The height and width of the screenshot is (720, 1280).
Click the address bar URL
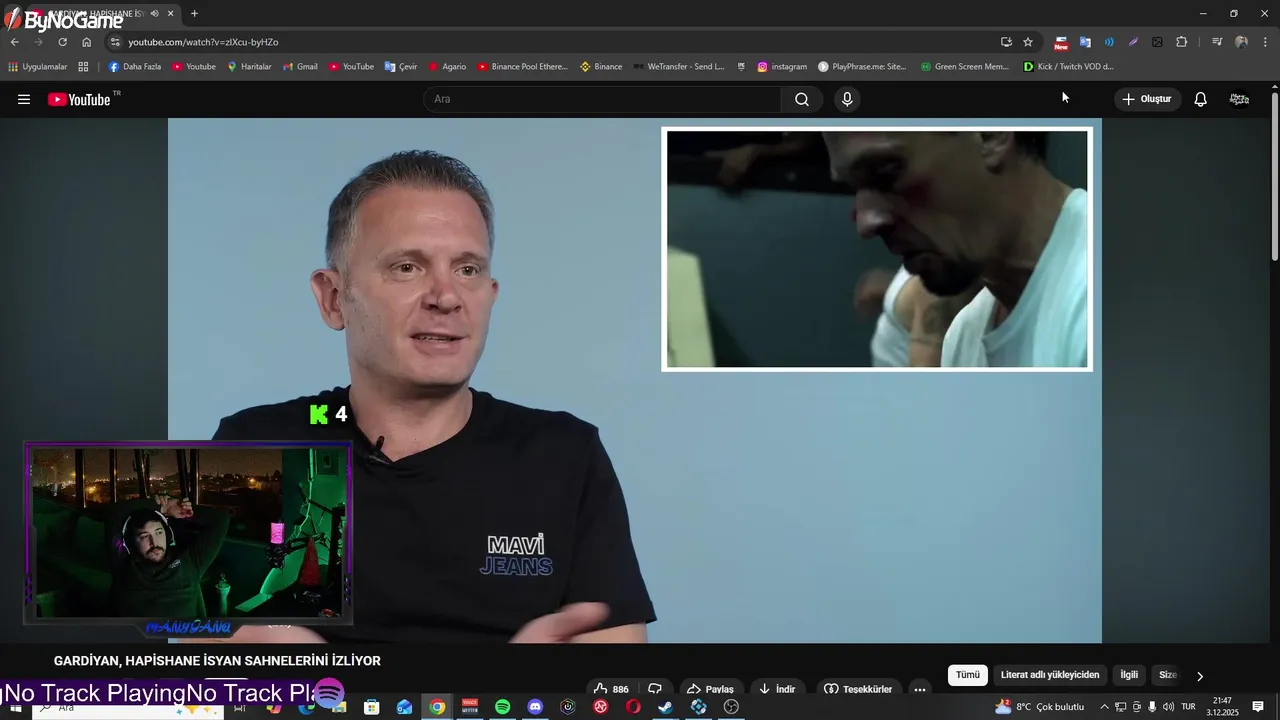203,42
